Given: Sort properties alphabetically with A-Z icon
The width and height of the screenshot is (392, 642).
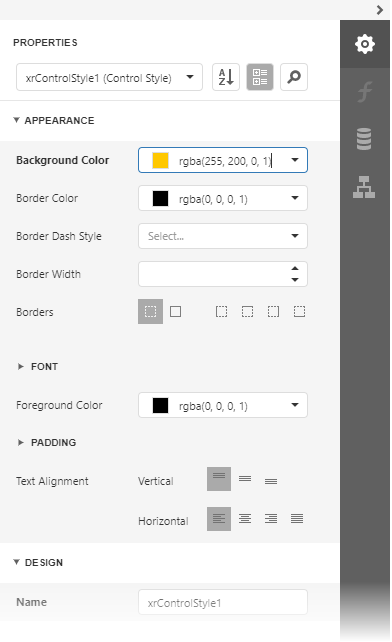Looking at the screenshot, I should pyautogui.click(x=226, y=77).
